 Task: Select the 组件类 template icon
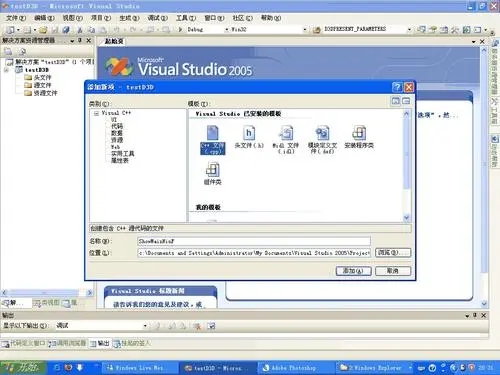click(x=212, y=173)
